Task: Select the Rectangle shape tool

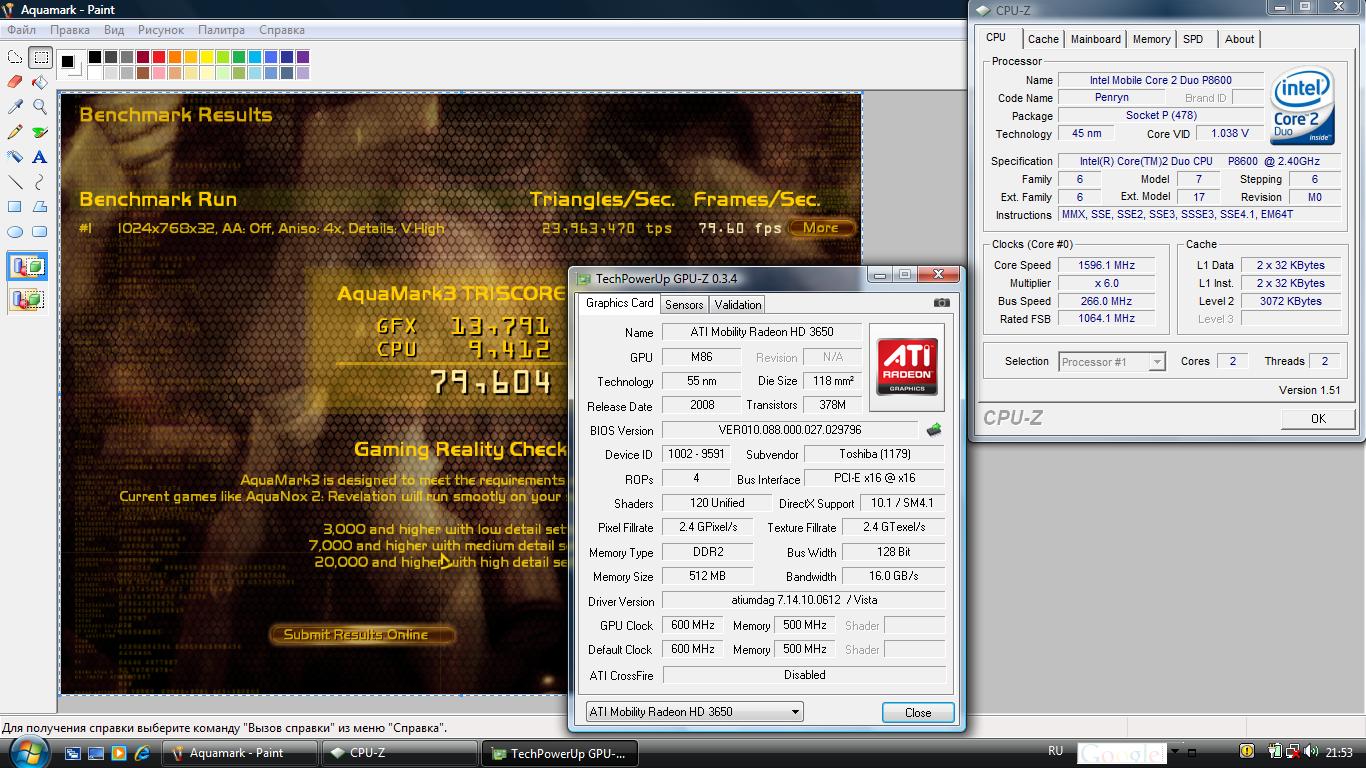Action: (15, 207)
